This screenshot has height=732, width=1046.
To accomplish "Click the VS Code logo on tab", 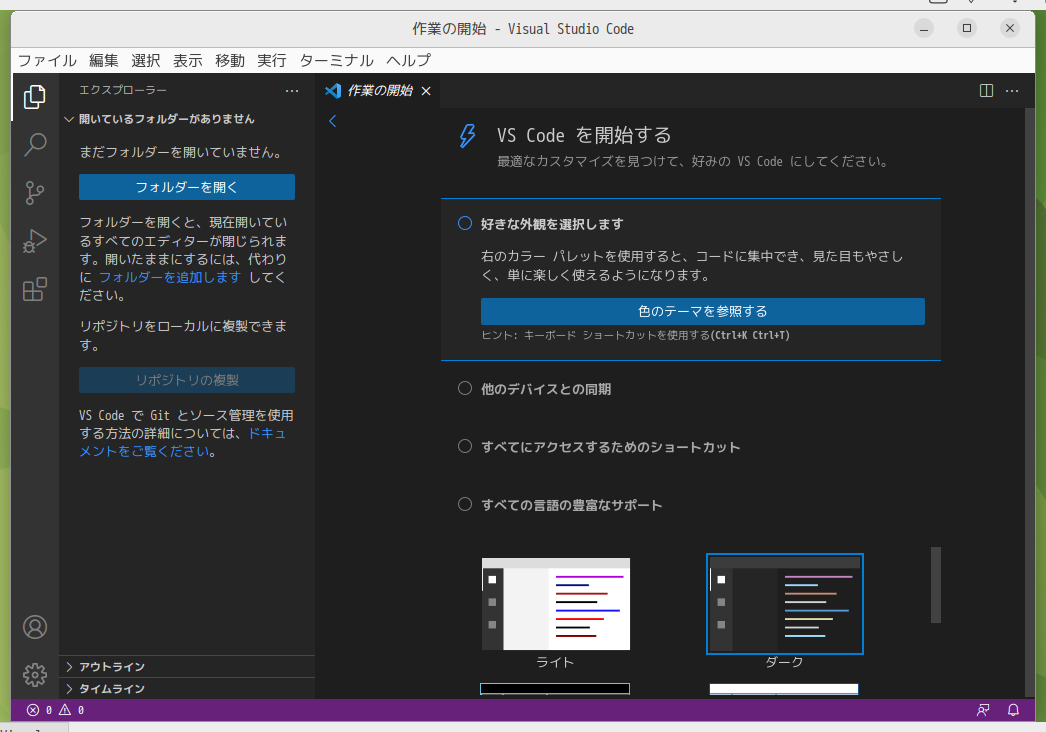I will click(333, 91).
